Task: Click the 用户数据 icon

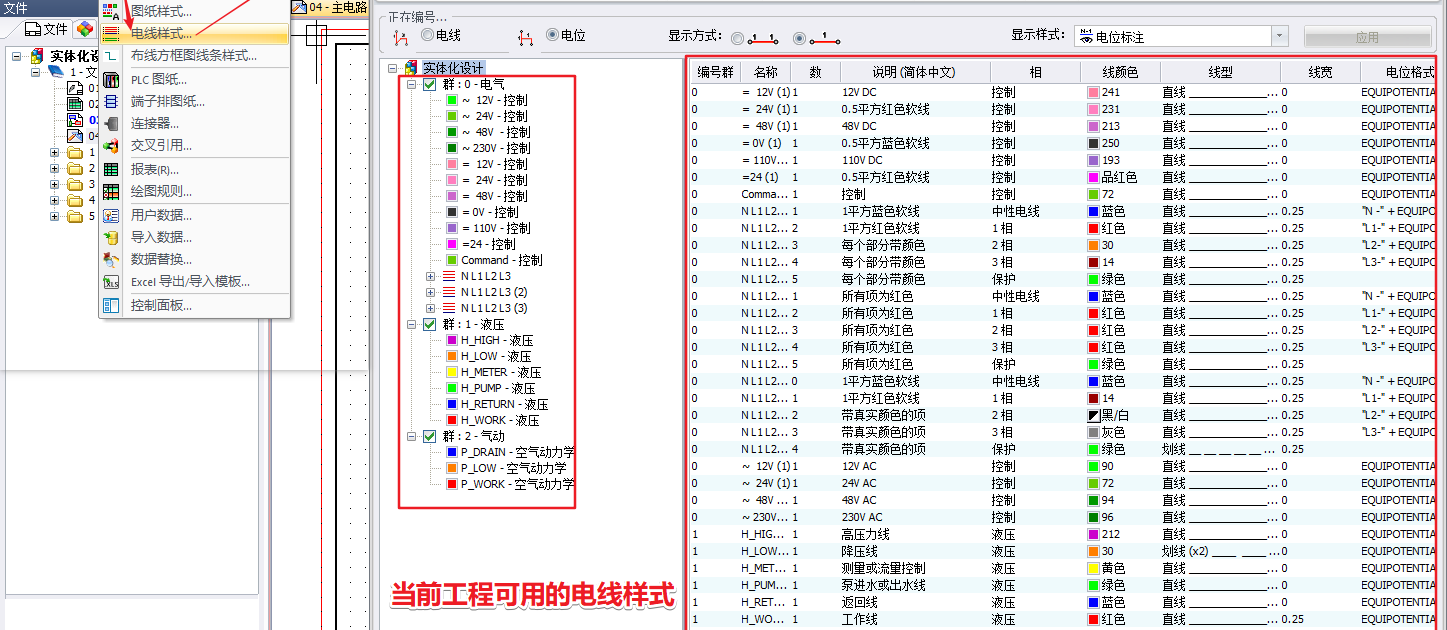Action: [111, 215]
